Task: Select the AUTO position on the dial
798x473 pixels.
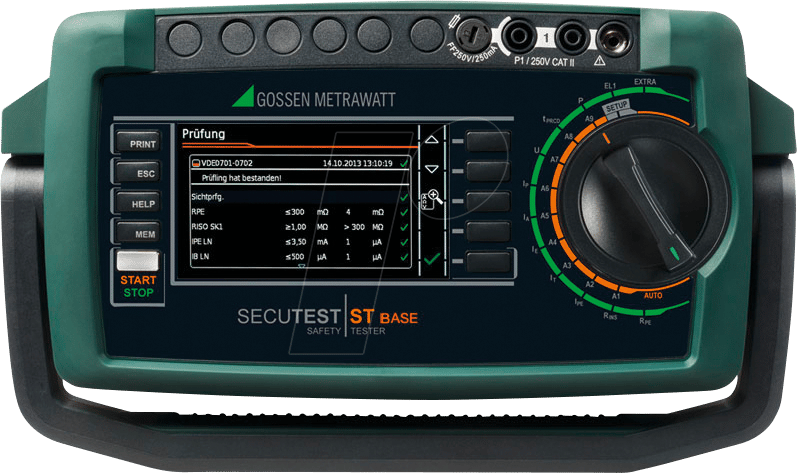Action: coord(653,295)
